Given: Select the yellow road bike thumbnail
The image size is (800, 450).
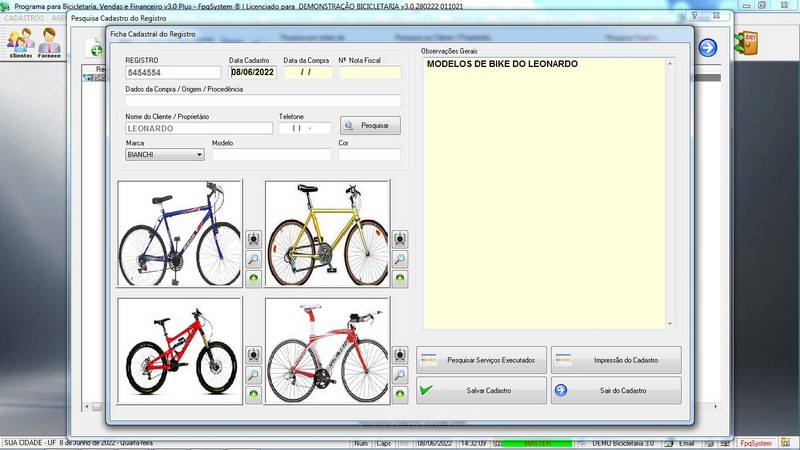Looking at the screenshot, I should pyautogui.click(x=327, y=234).
